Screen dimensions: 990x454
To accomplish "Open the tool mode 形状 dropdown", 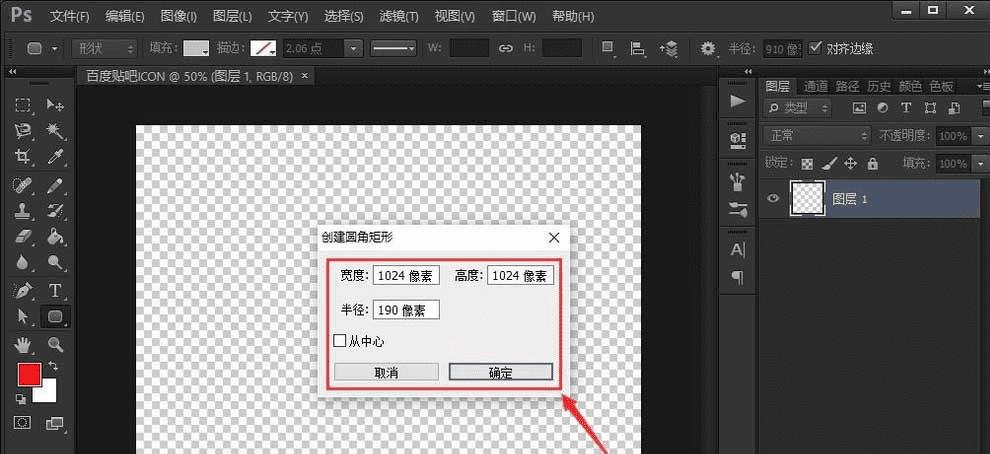I will tap(104, 49).
